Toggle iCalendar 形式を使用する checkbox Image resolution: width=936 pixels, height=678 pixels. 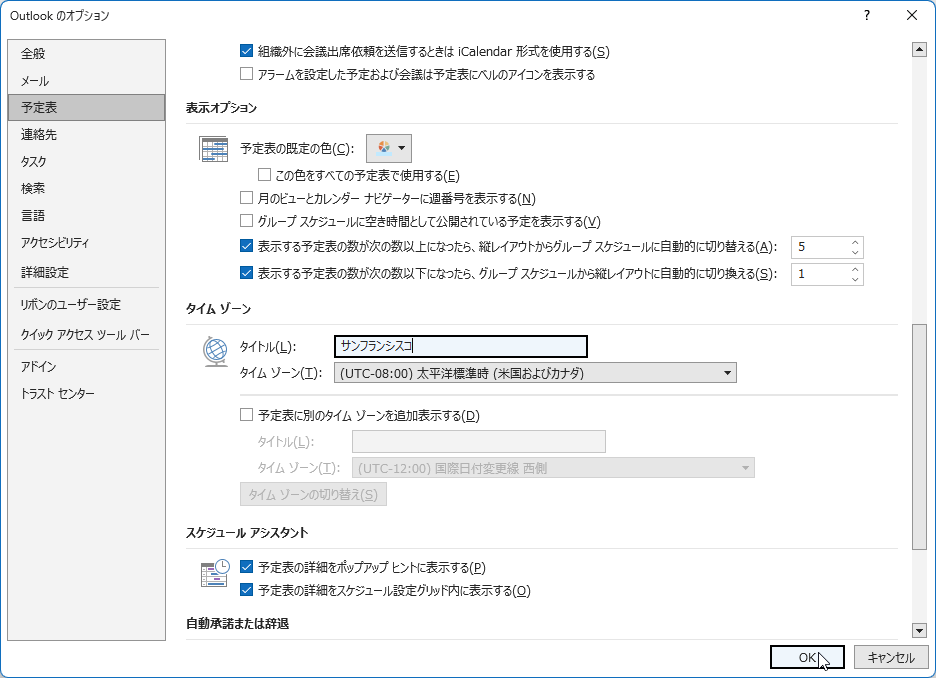(x=246, y=51)
